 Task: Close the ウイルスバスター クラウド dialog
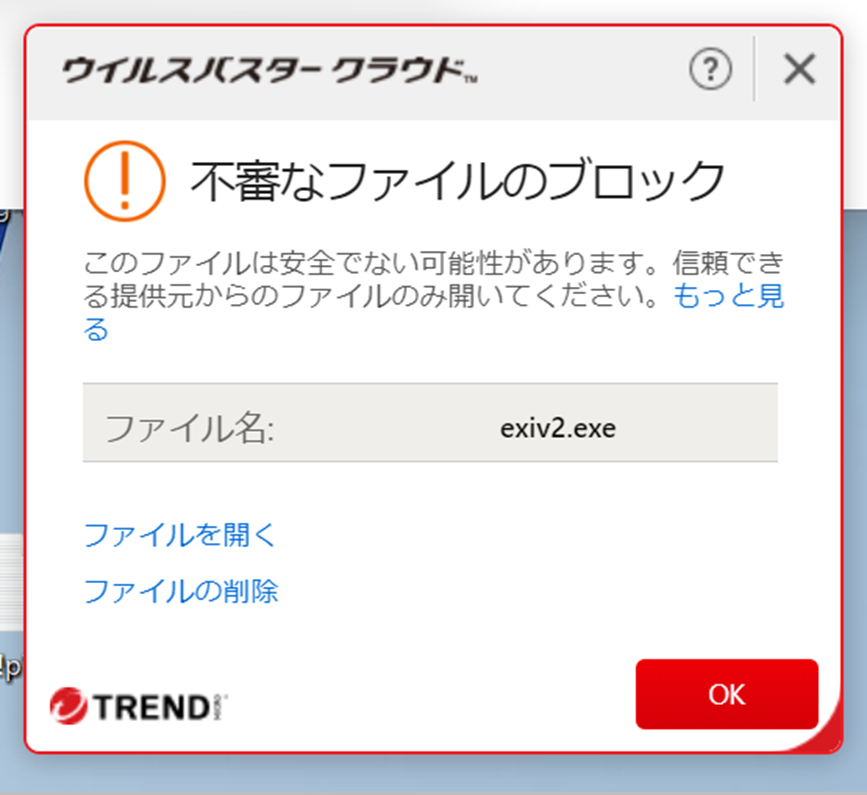(x=800, y=69)
